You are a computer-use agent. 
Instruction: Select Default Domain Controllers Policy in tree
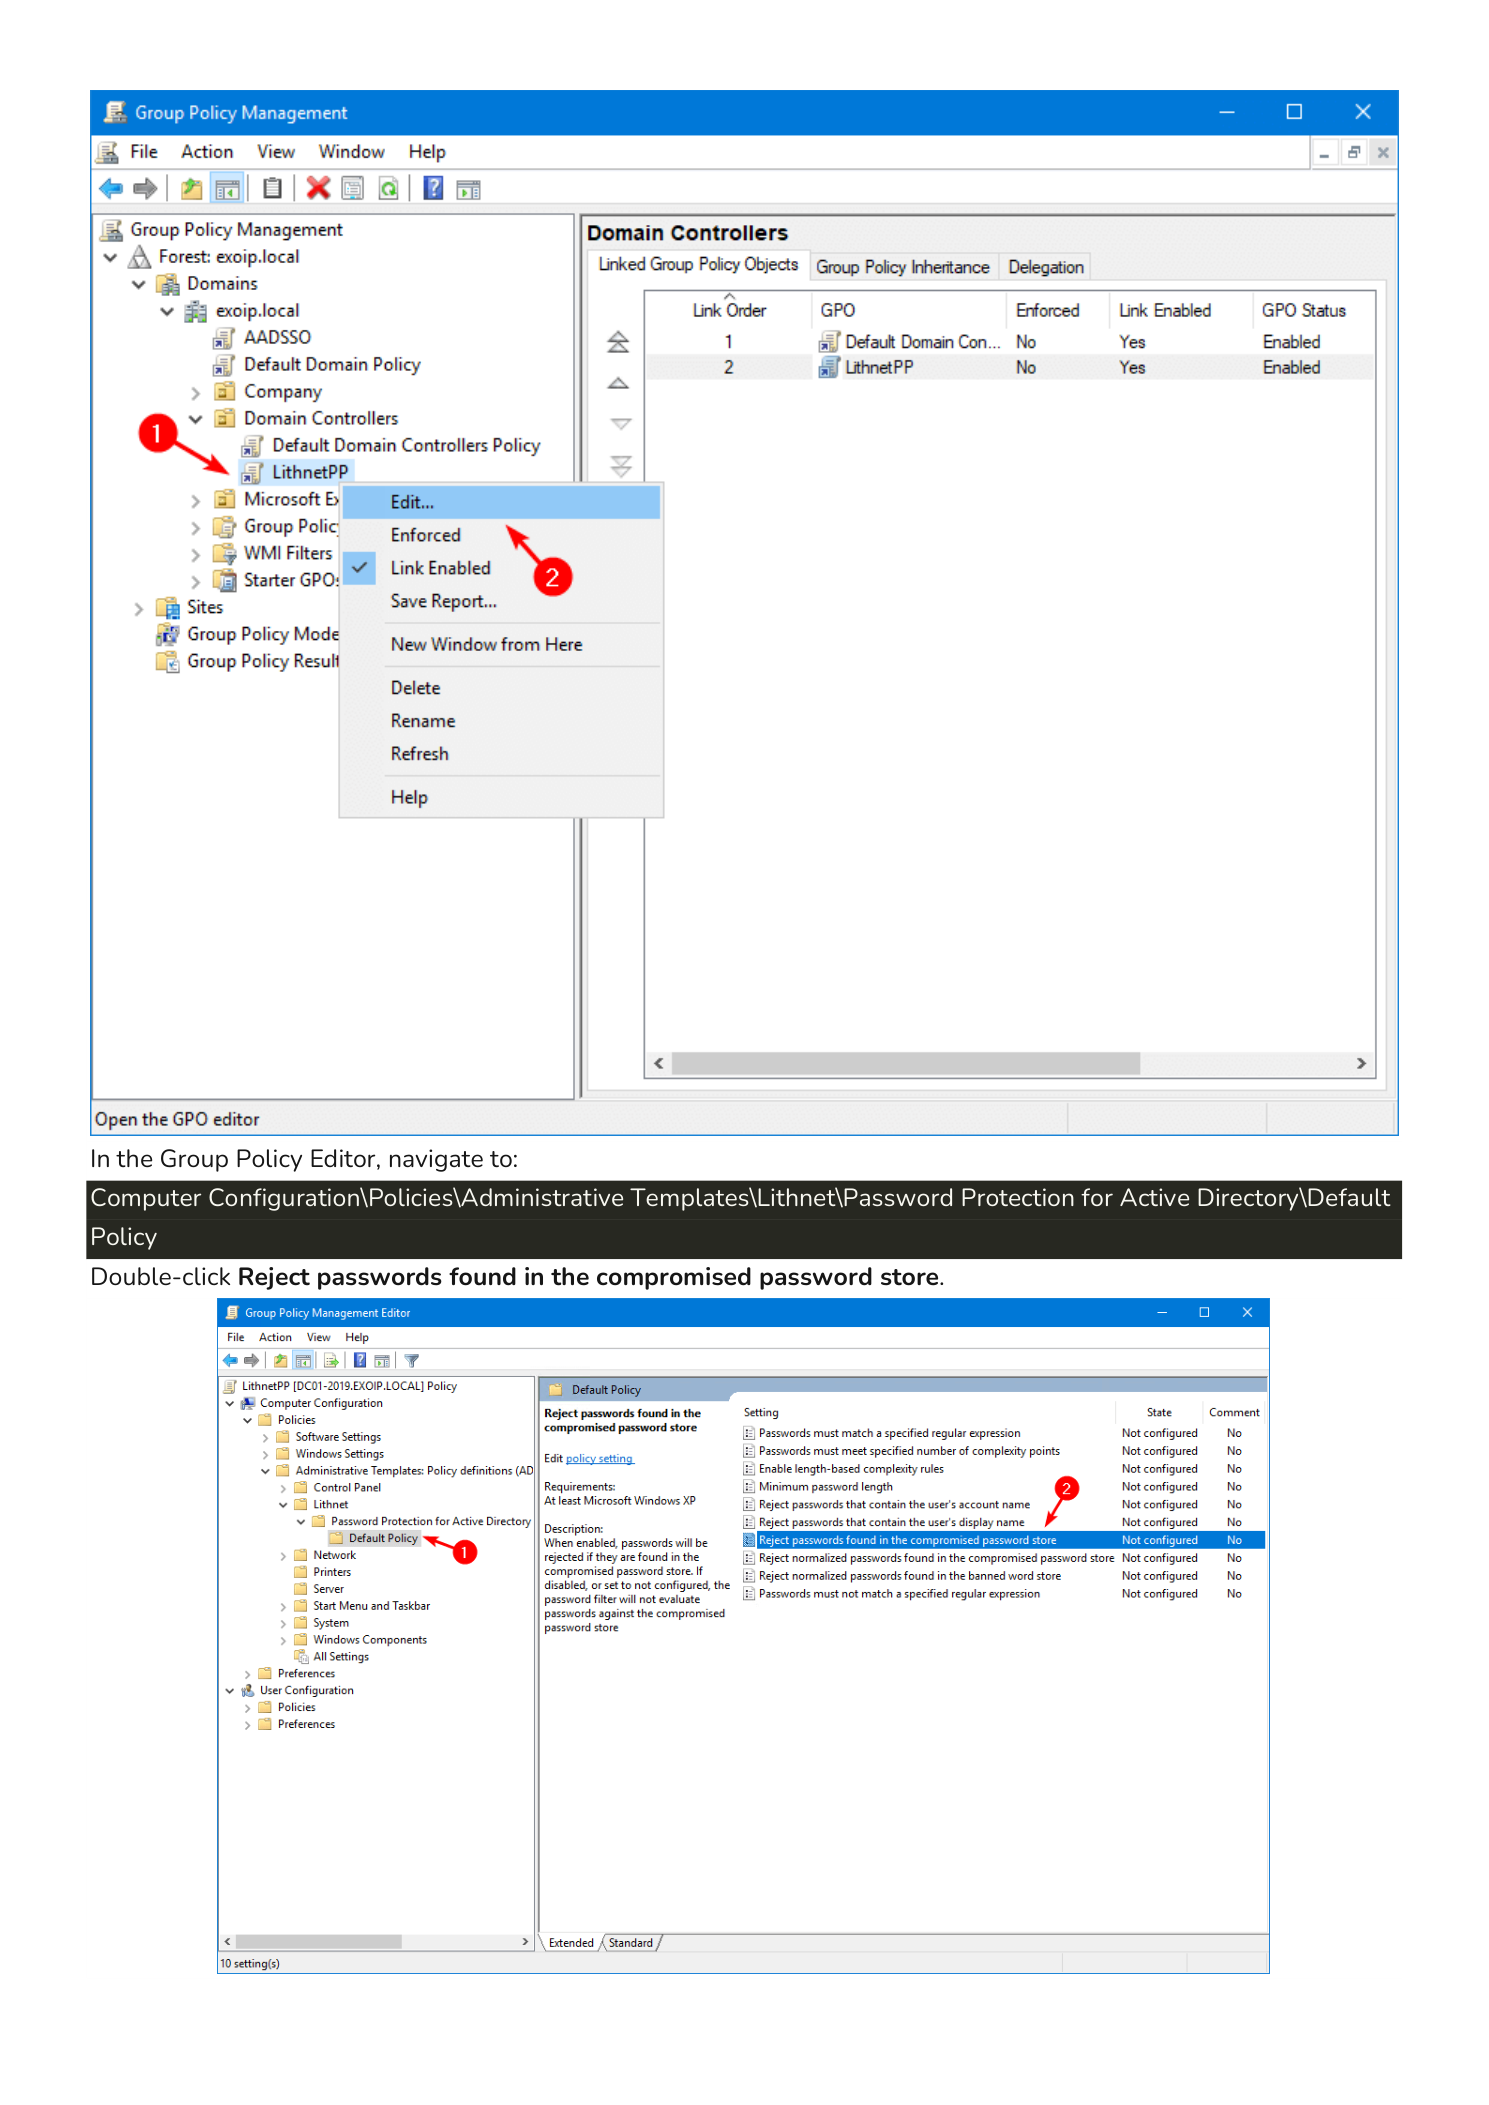click(x=405, y=445)
